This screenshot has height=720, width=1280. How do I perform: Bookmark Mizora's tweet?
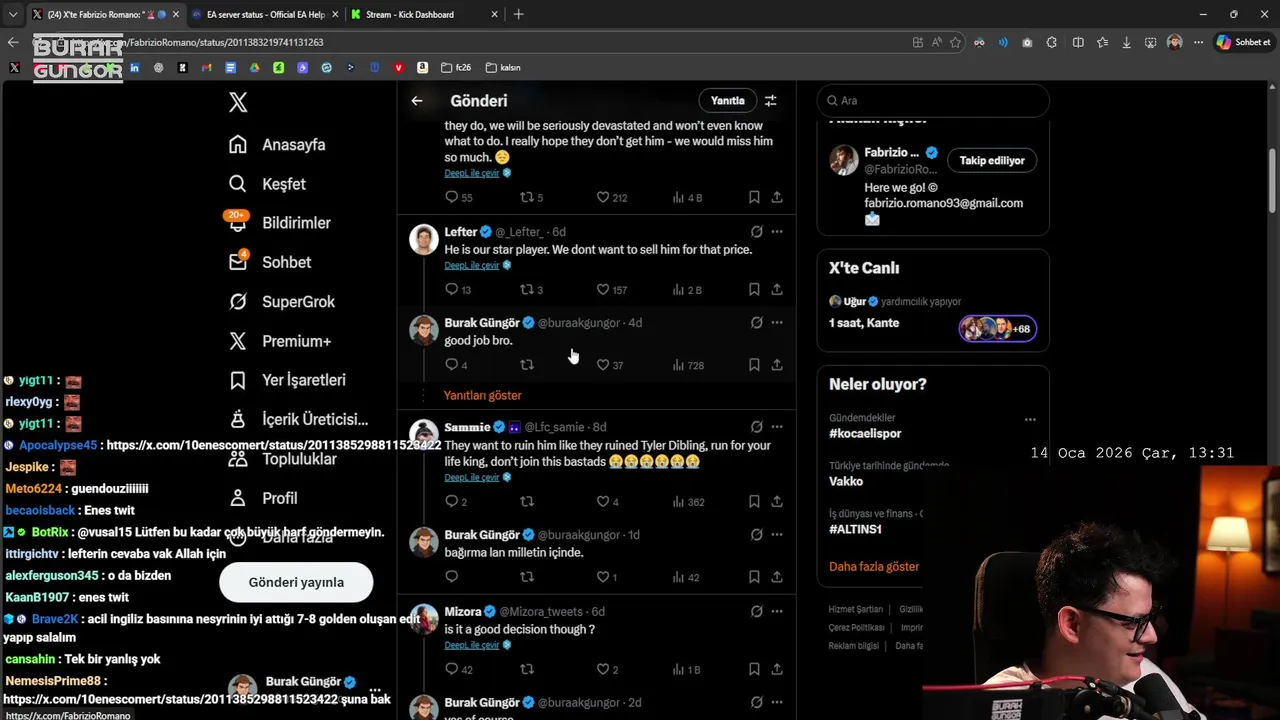[x=754, y=669]
